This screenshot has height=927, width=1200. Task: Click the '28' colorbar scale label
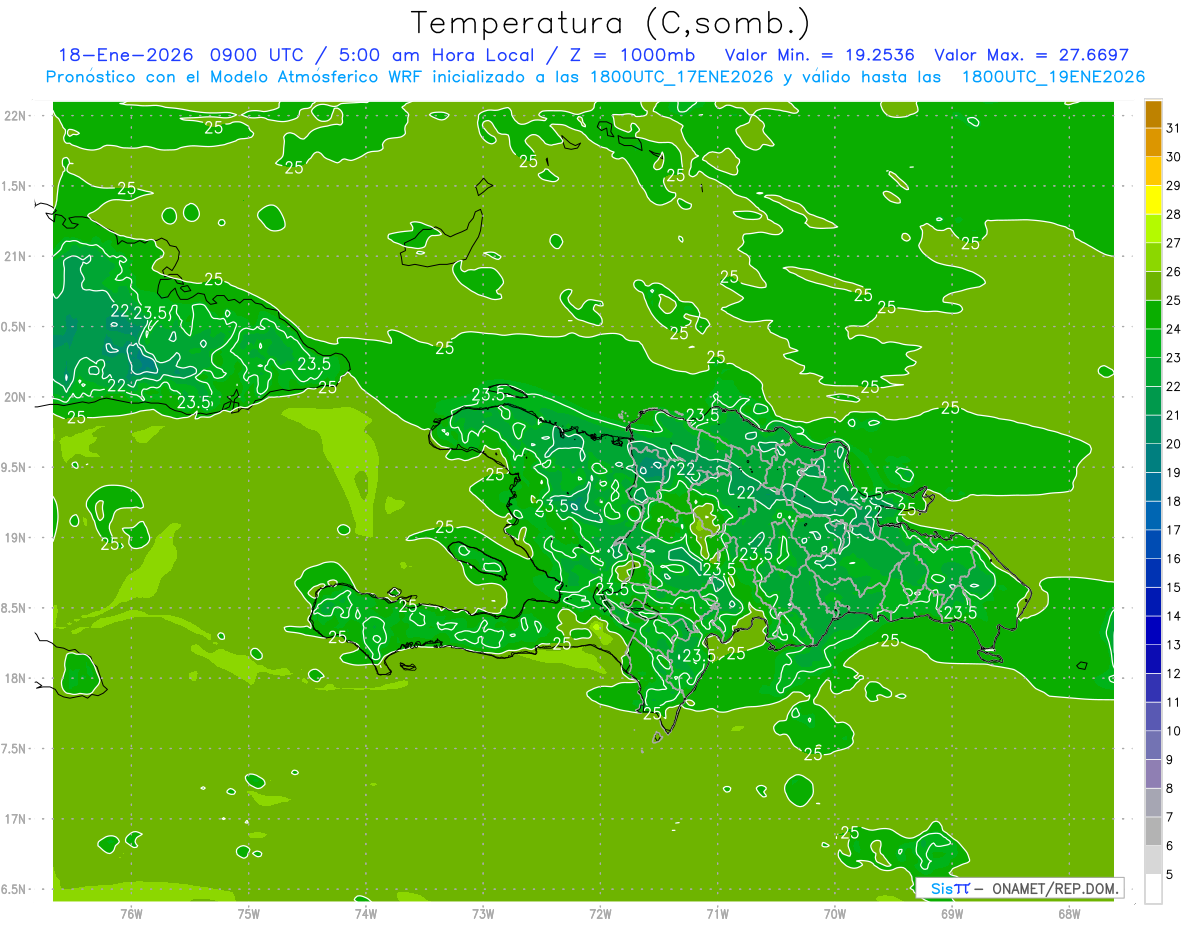(x=1174, y=214)
